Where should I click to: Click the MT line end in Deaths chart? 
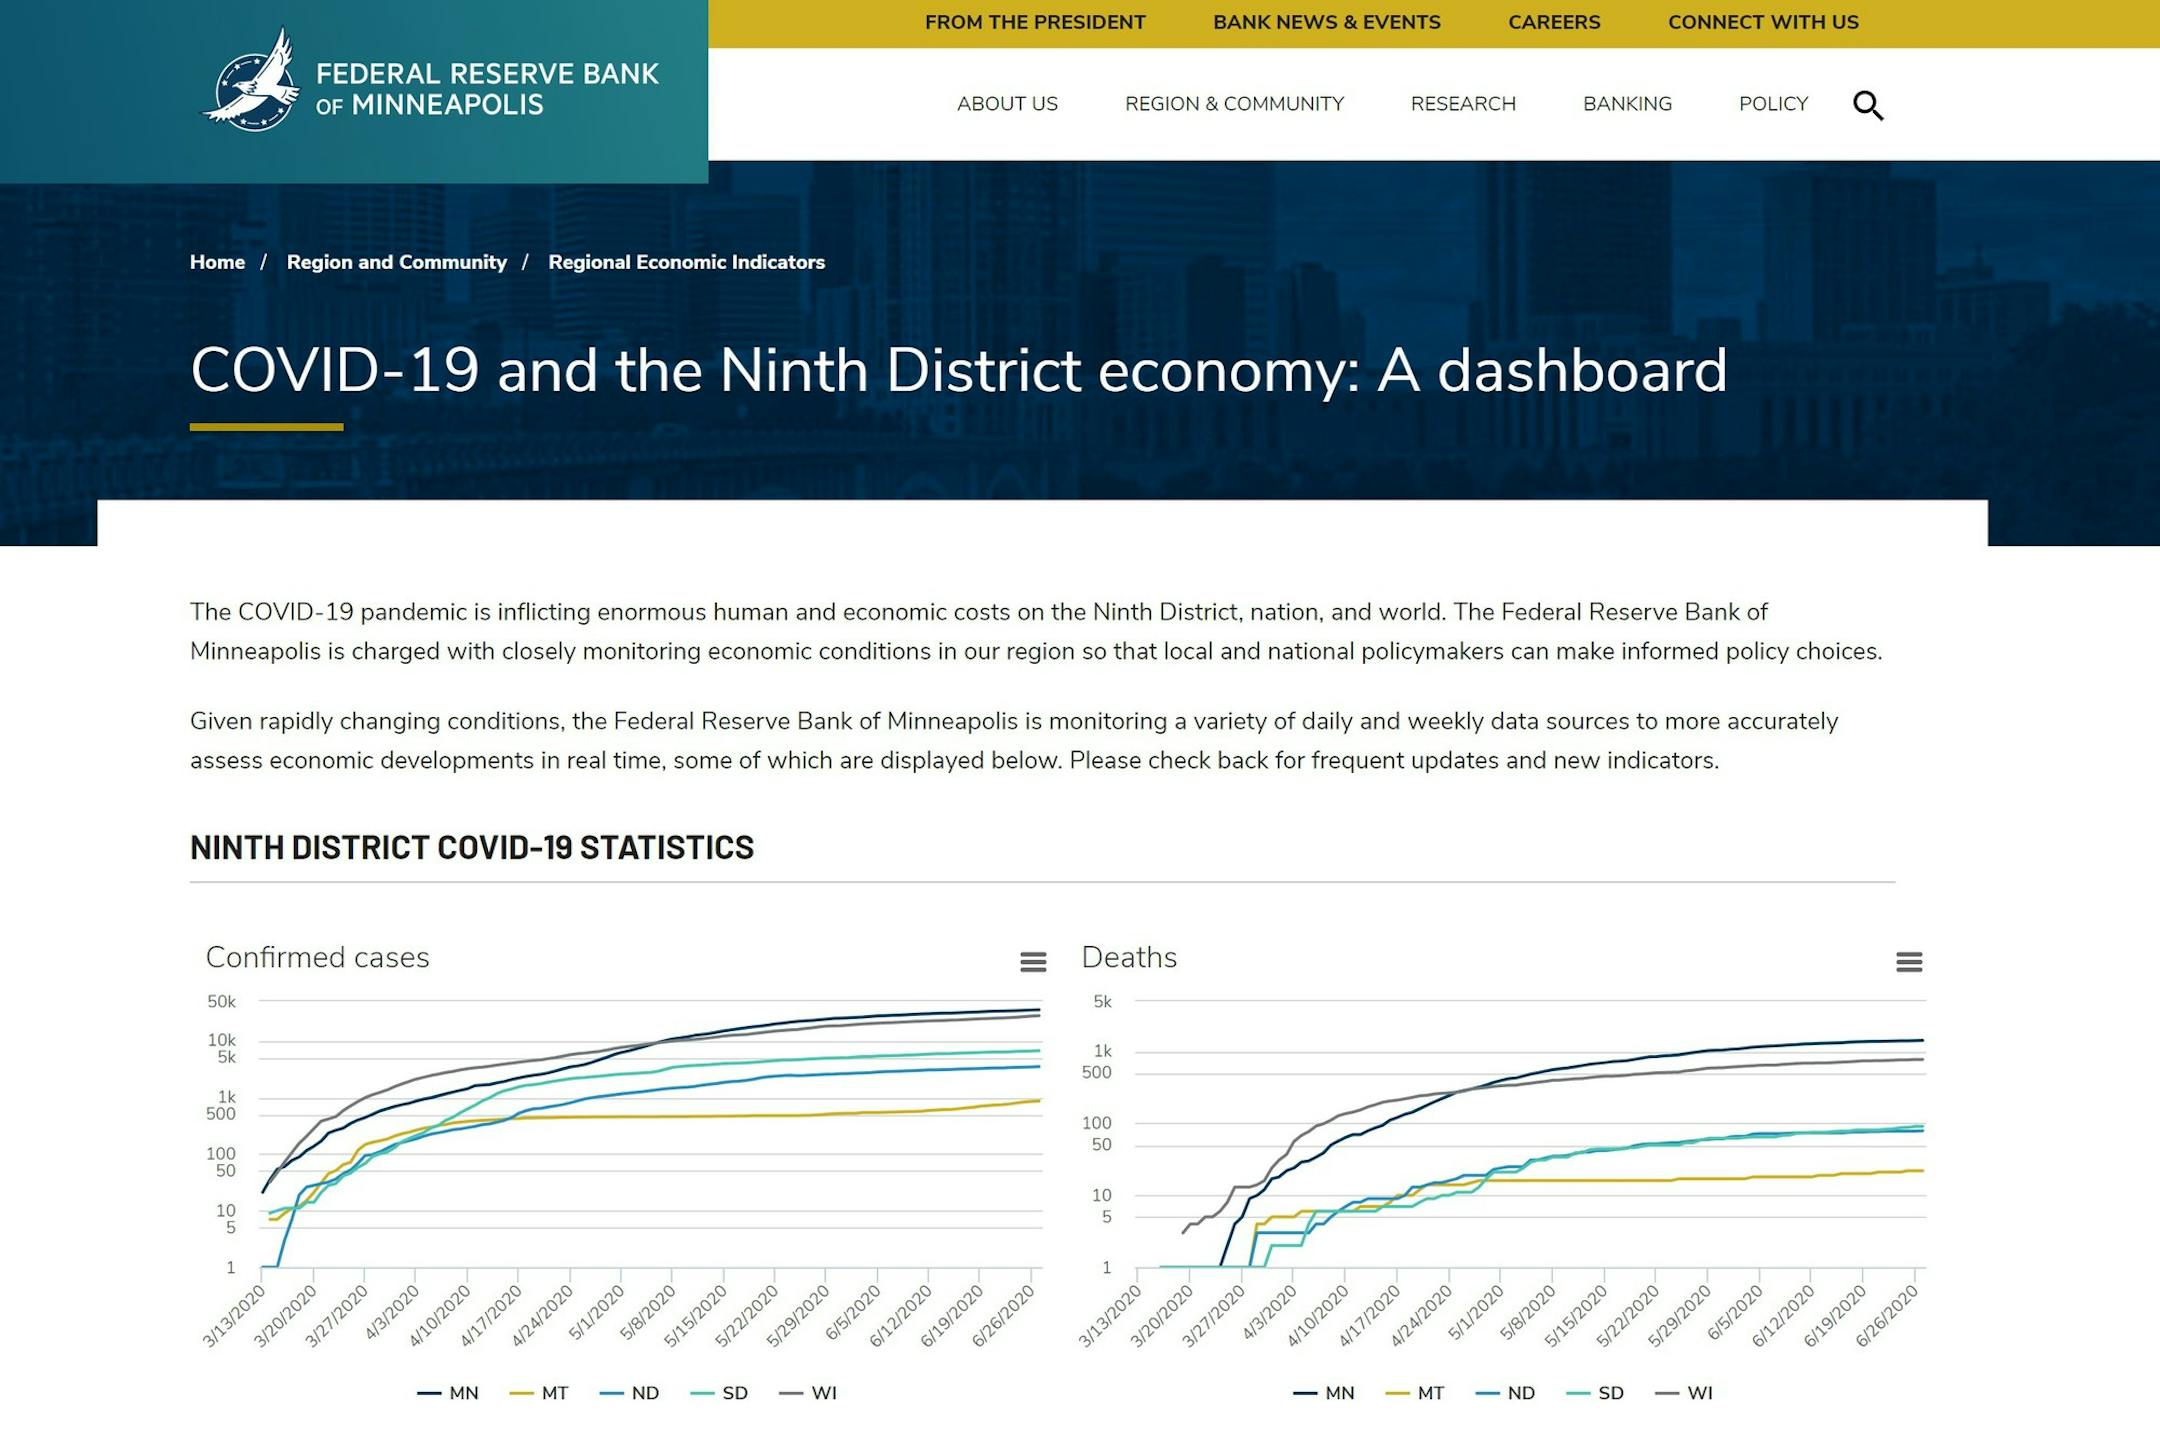click(x=1920, y=1171)
